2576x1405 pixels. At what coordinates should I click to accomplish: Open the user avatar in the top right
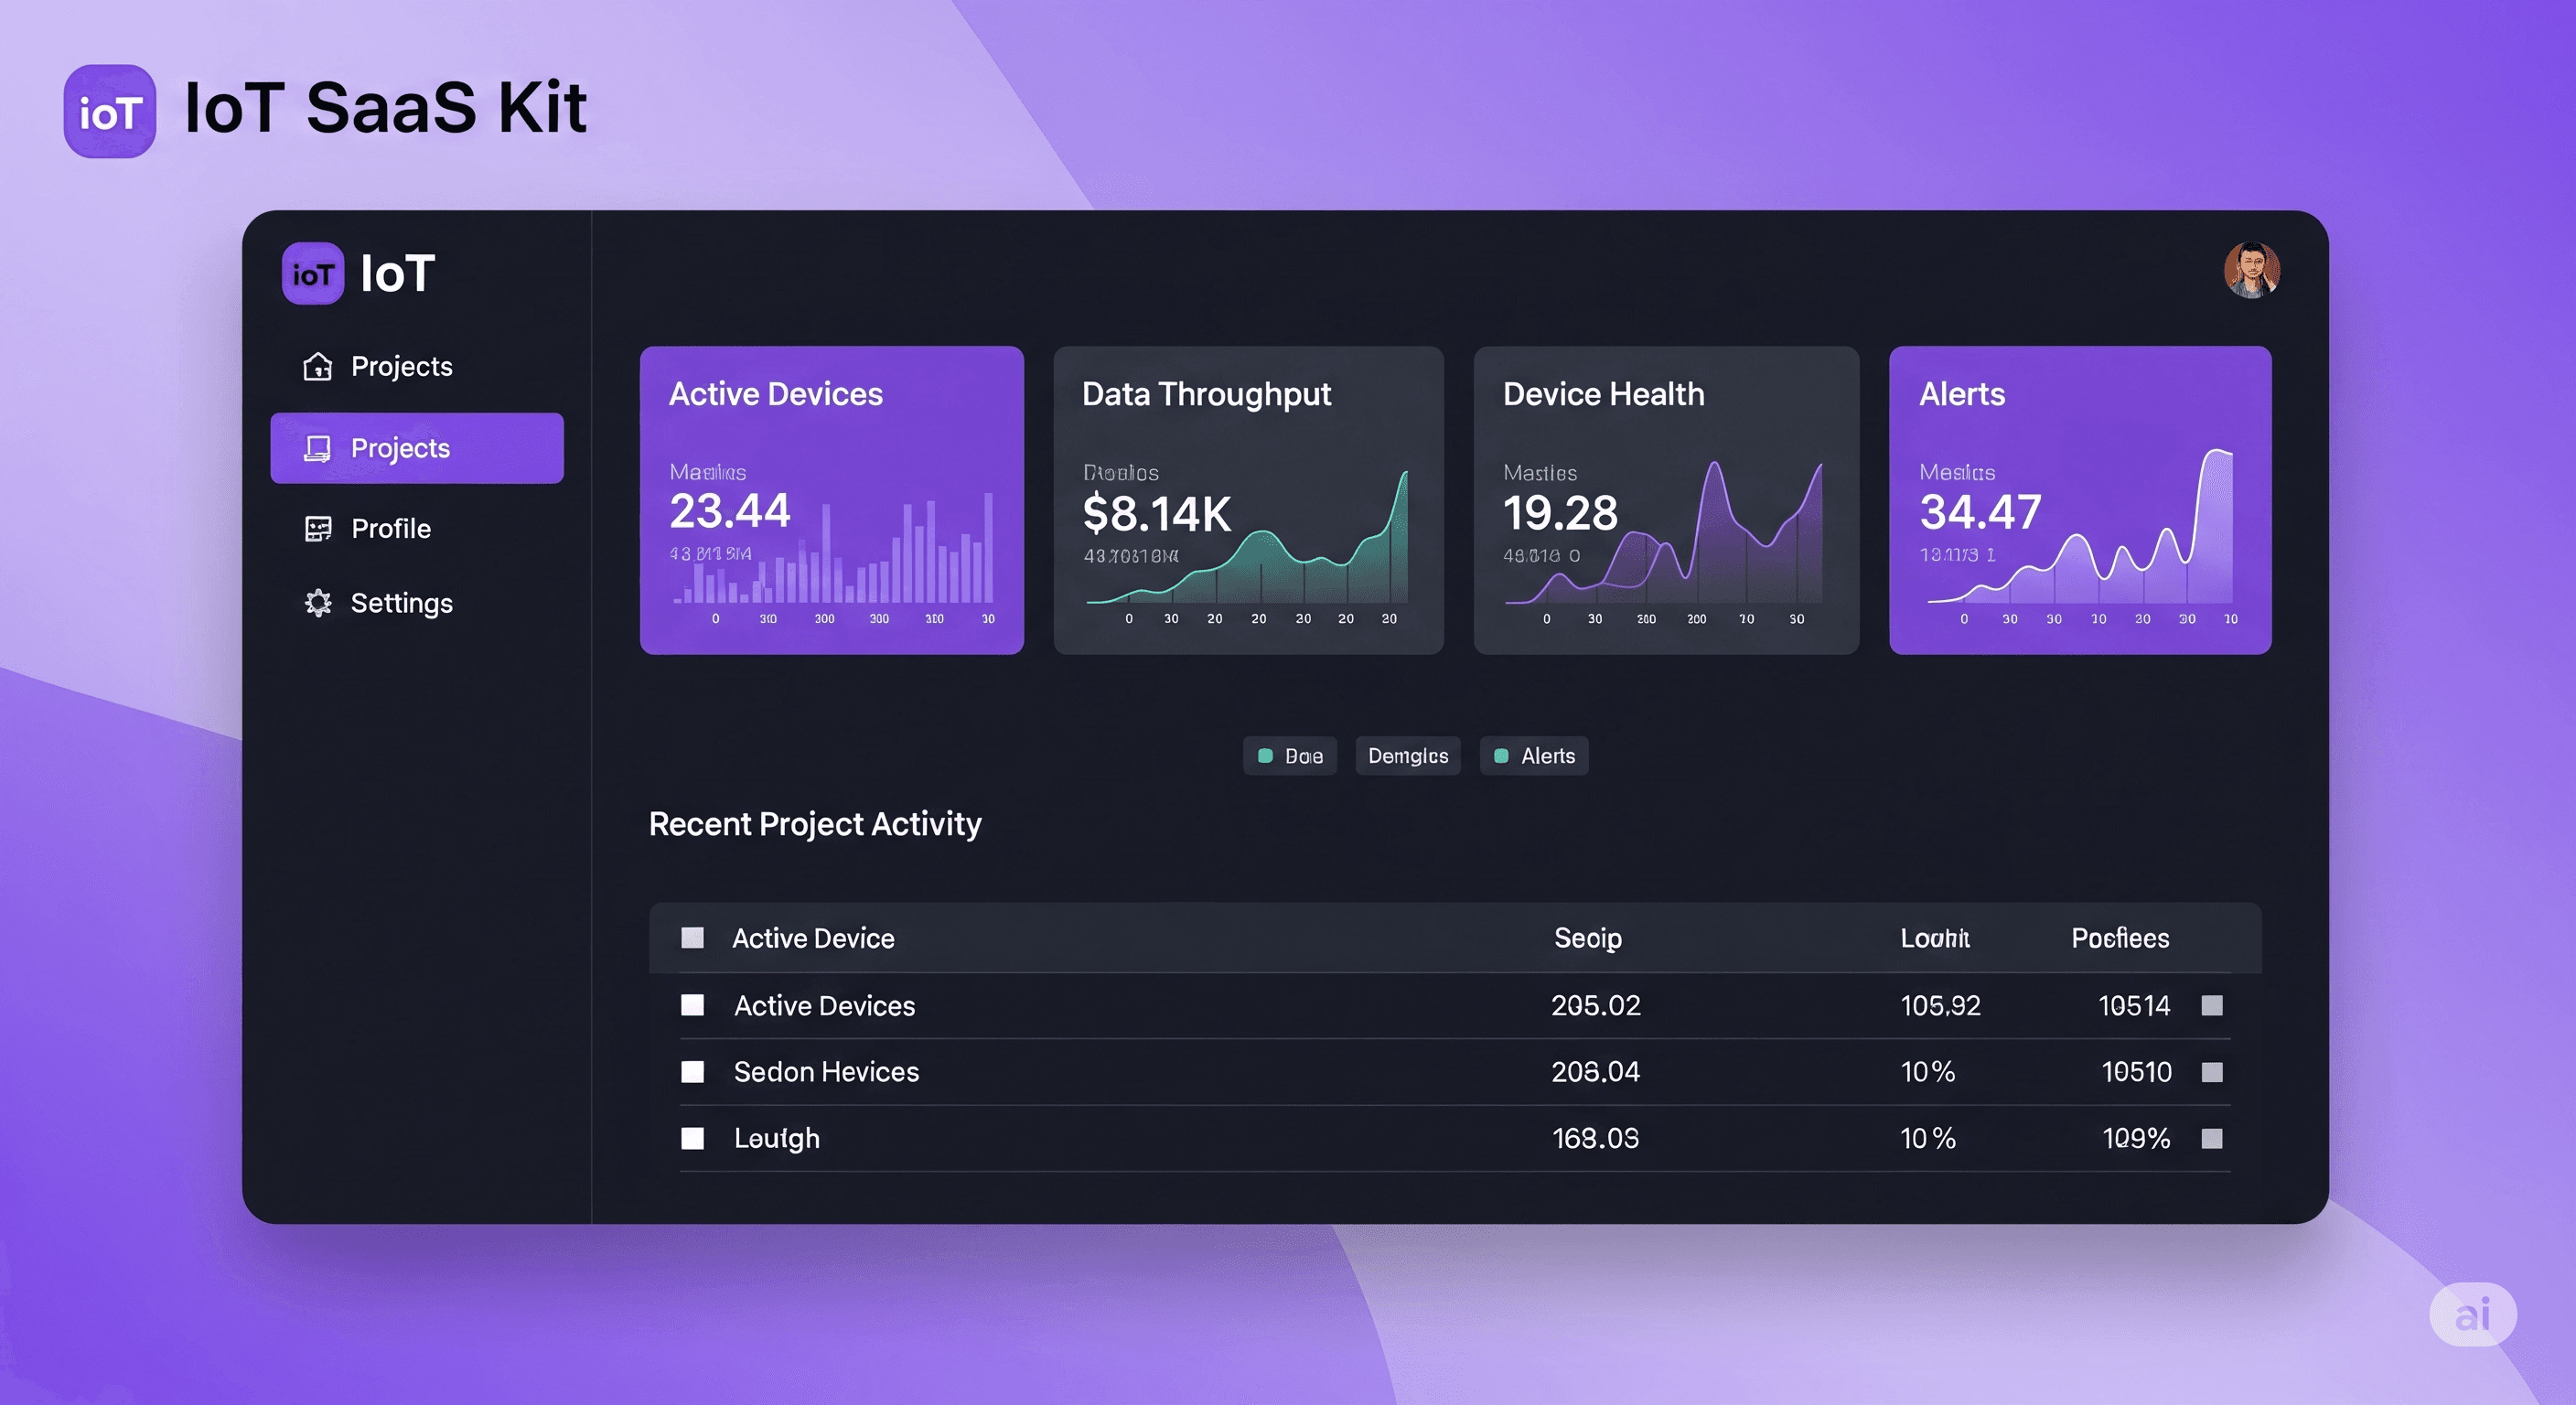tap(2251, 270)
